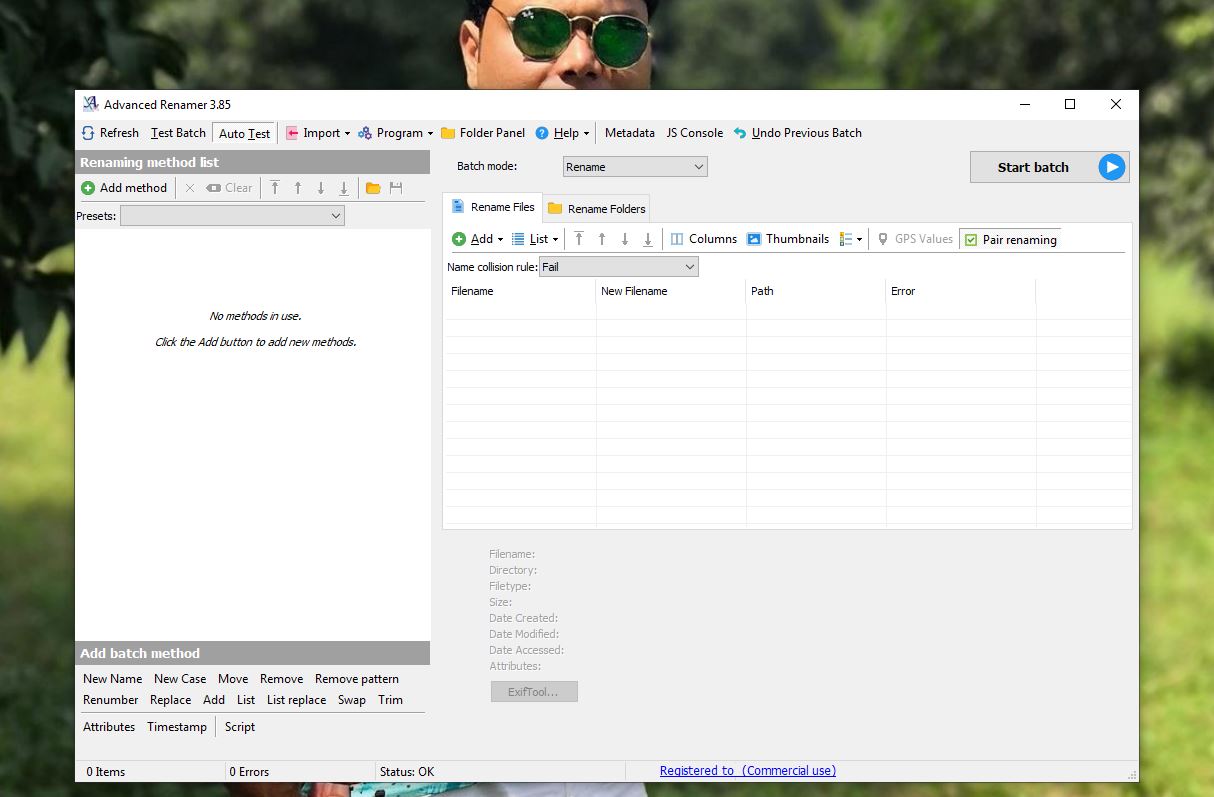Move method to top in method list
Image resolution: width=1214 pixels, height=797 pixels.
[275, 188]
